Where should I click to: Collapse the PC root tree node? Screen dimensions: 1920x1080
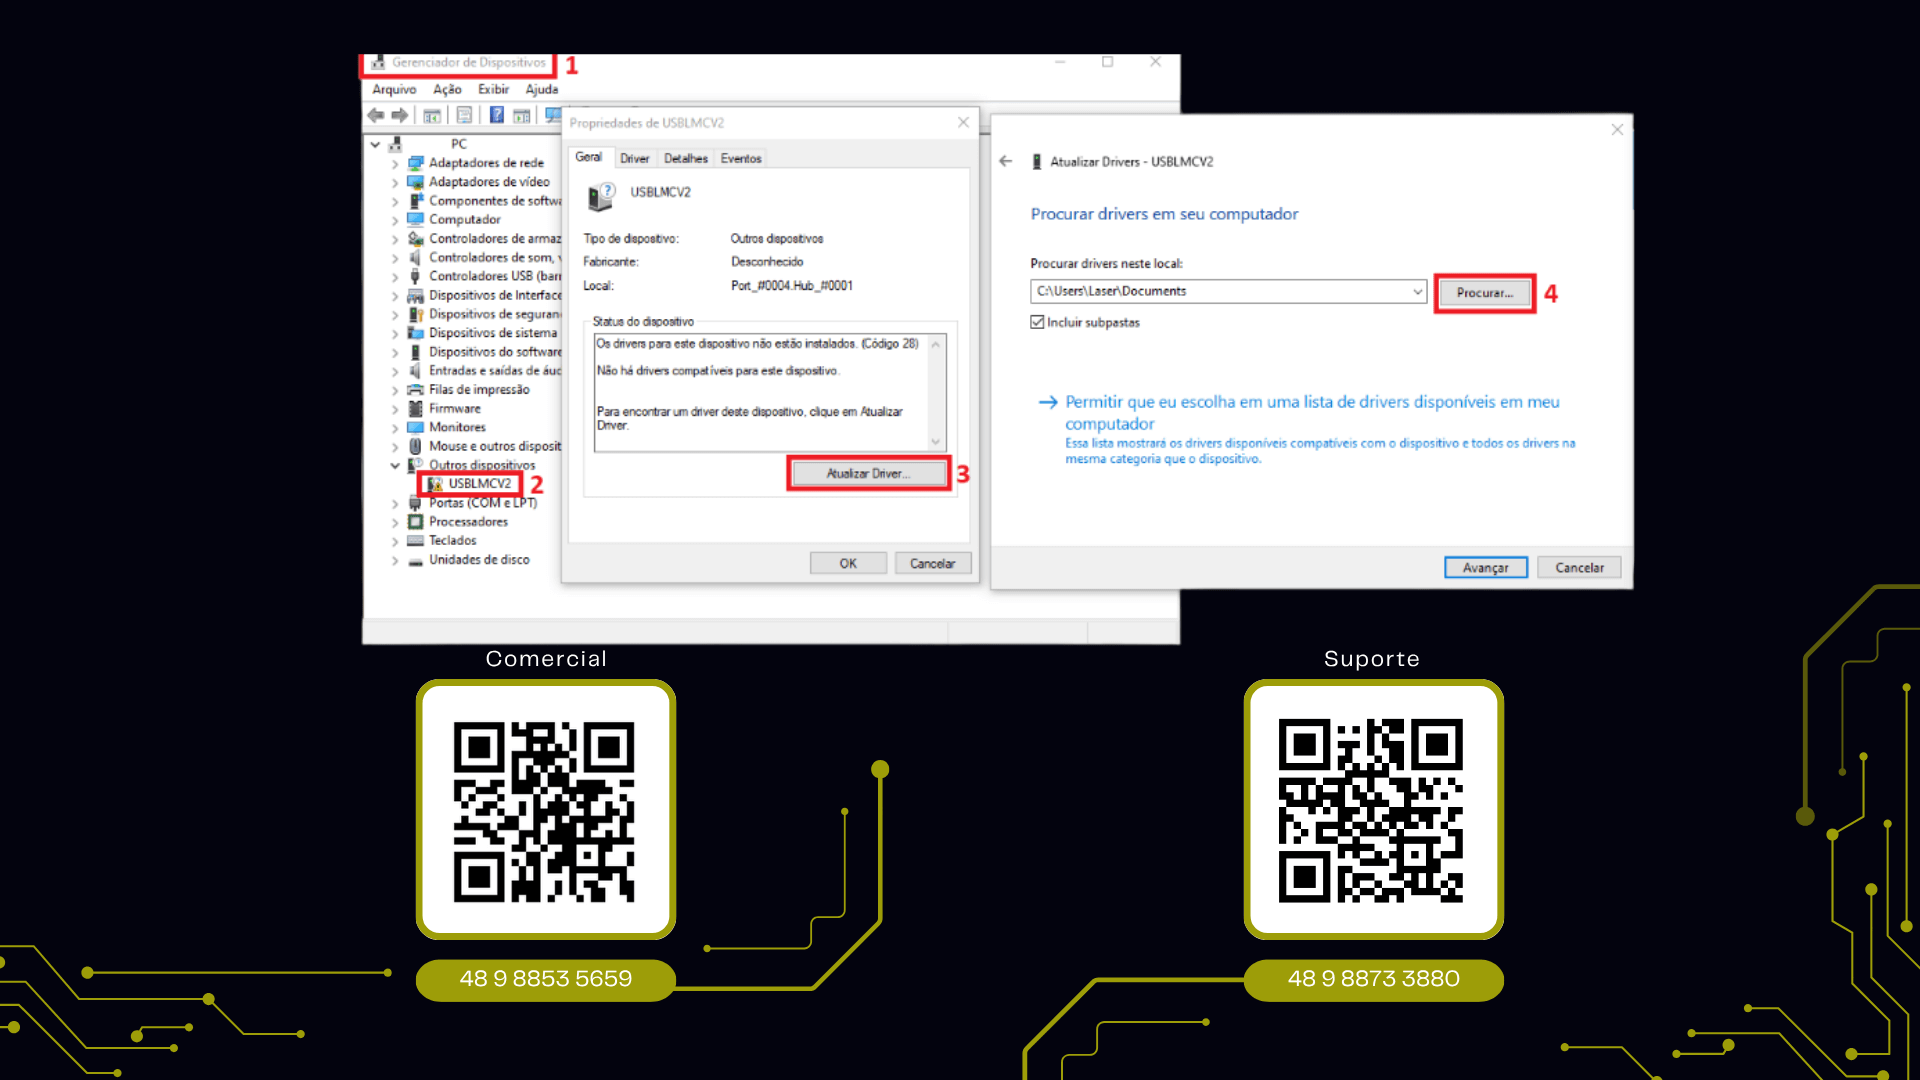point(376,145)
